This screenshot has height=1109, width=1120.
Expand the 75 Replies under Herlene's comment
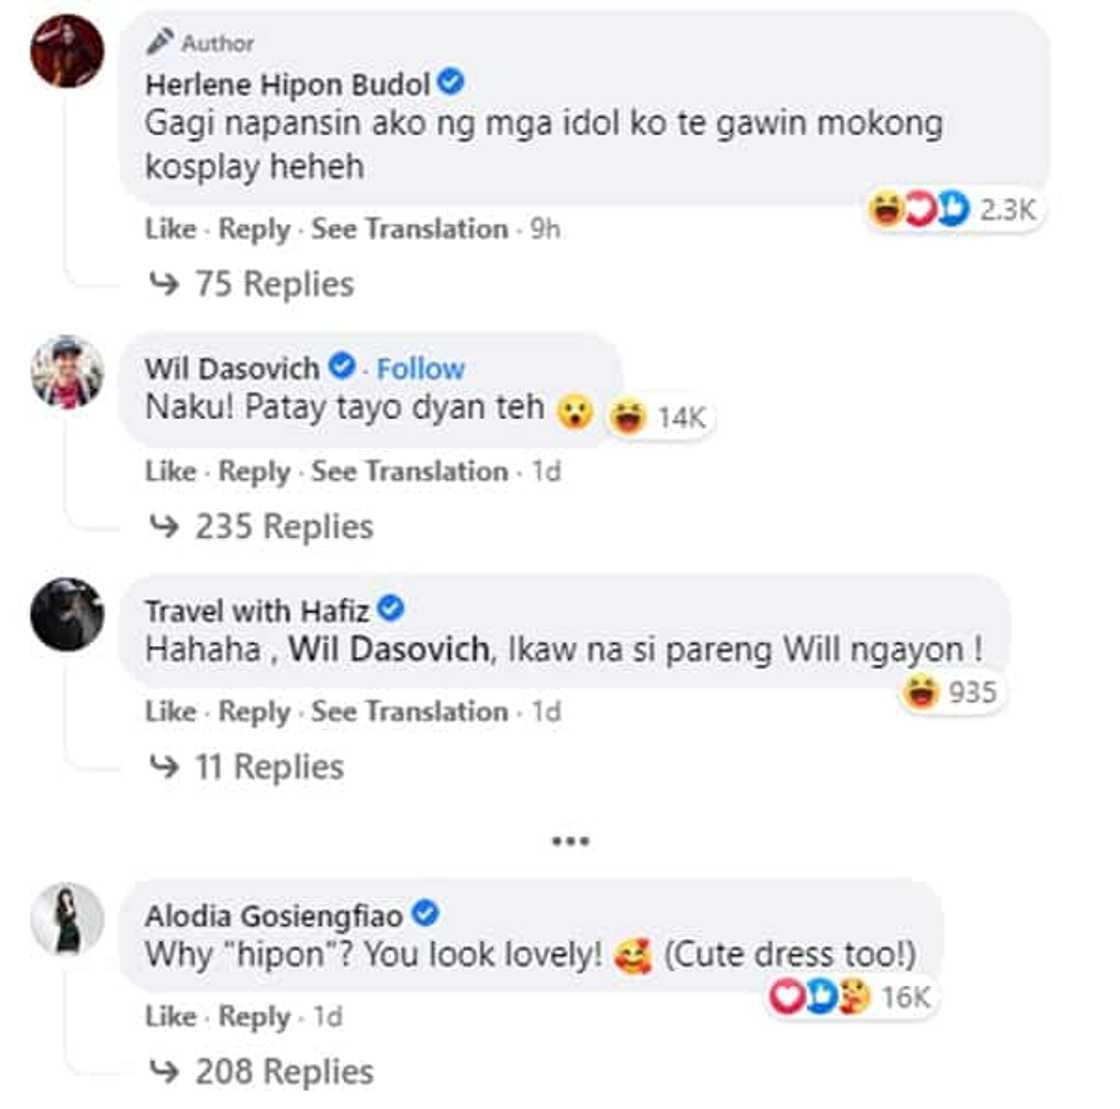273,283
